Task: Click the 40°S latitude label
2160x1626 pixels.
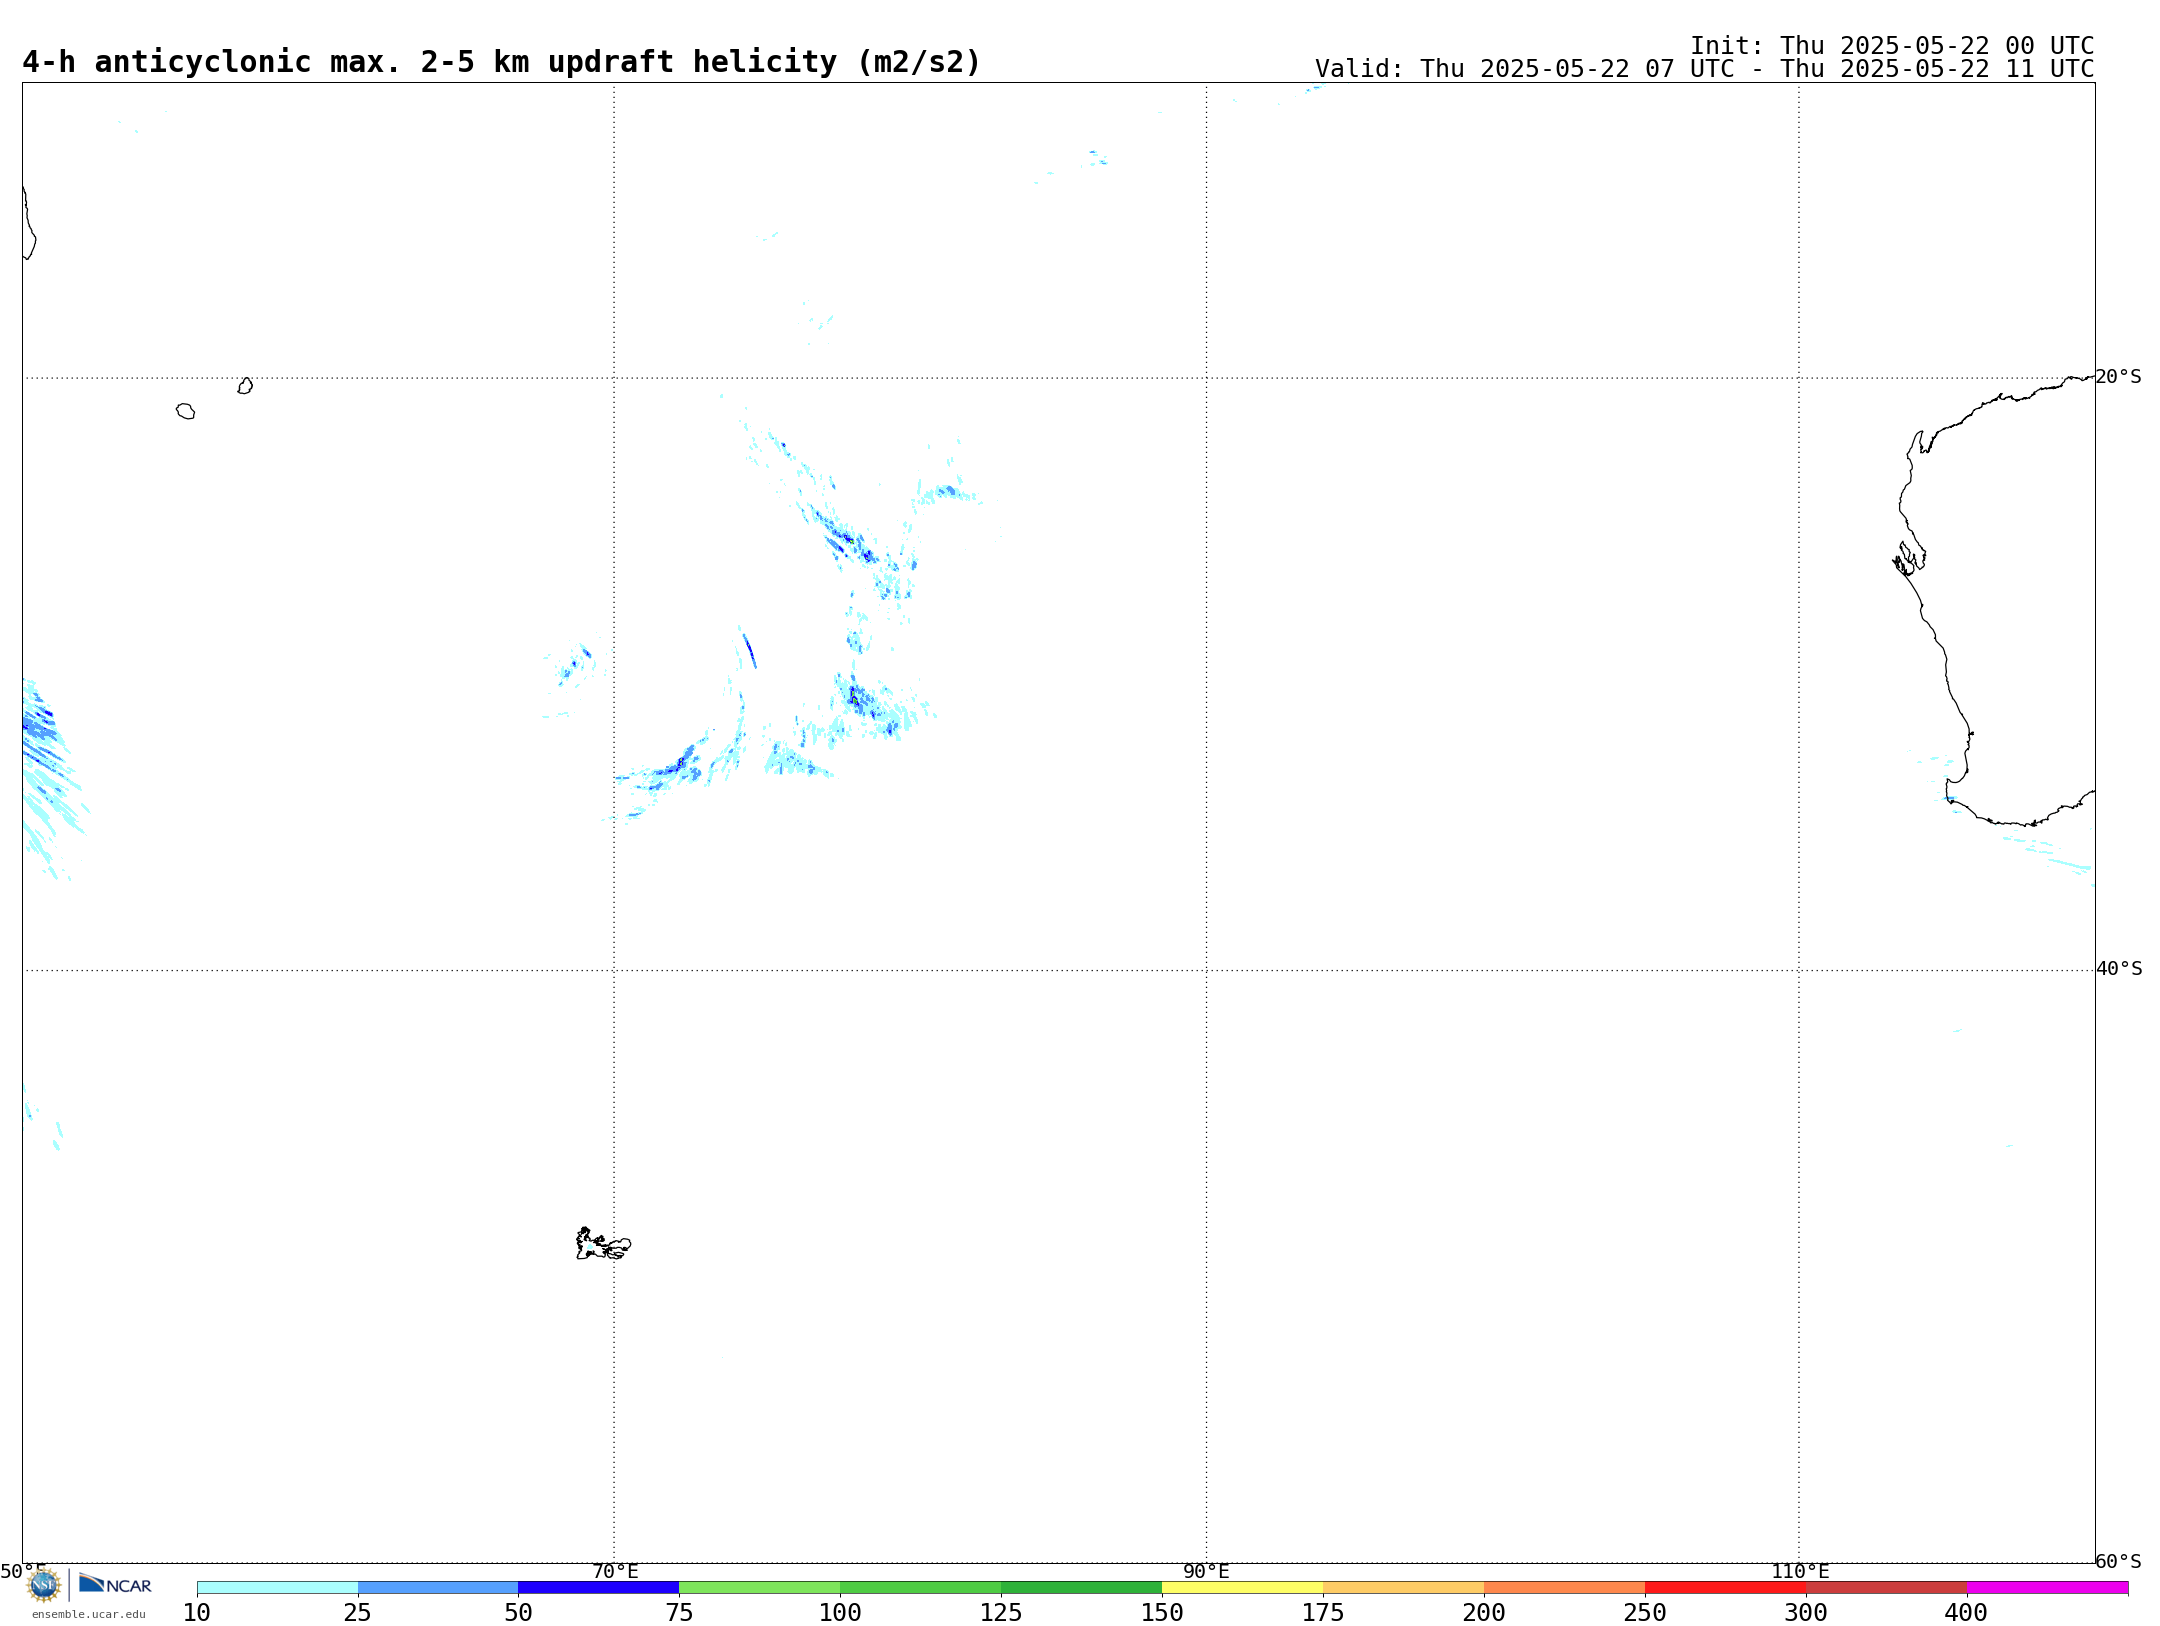Action: pyautogui.click(x=2119, y=969)
